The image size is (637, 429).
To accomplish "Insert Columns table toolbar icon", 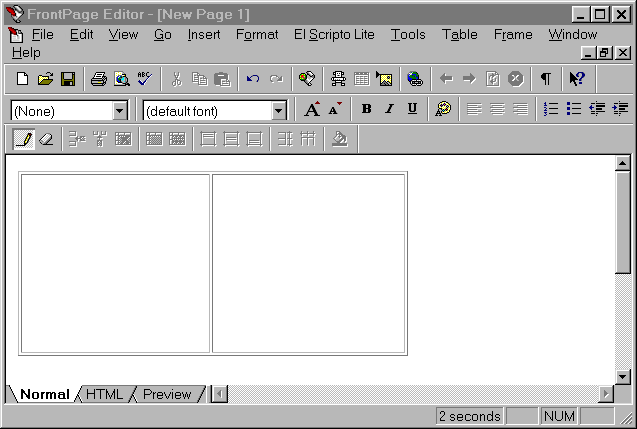I will pos(100,139).
